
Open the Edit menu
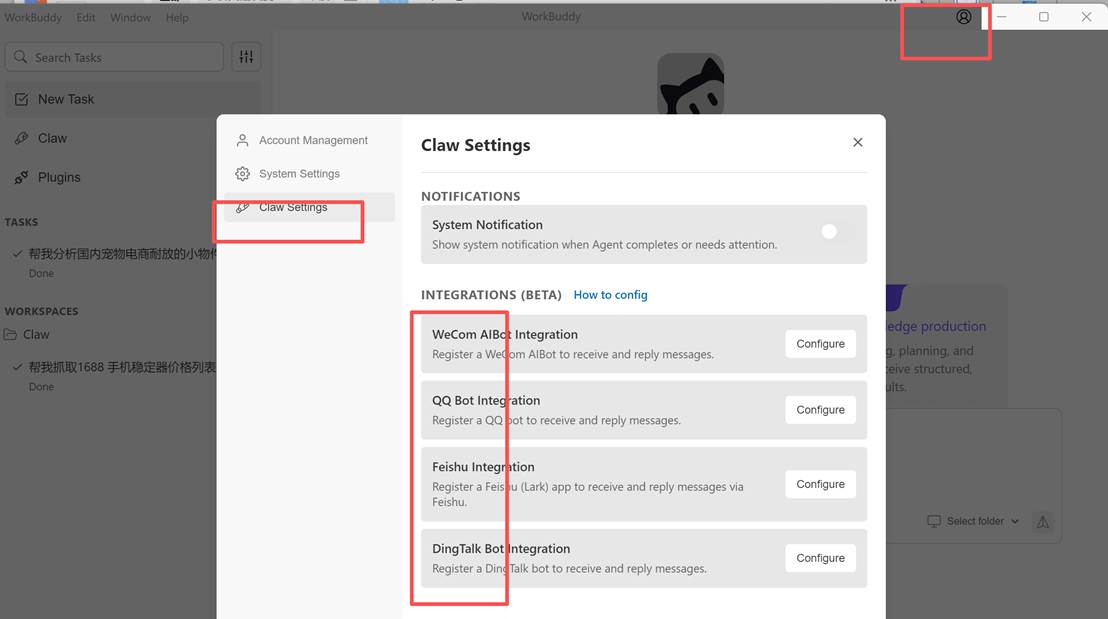coord(86,17)
